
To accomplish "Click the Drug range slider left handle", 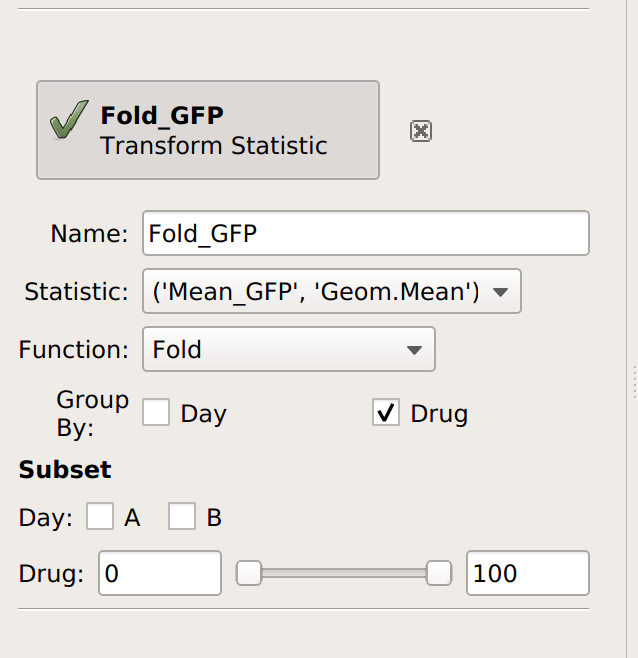I will 249,573.
